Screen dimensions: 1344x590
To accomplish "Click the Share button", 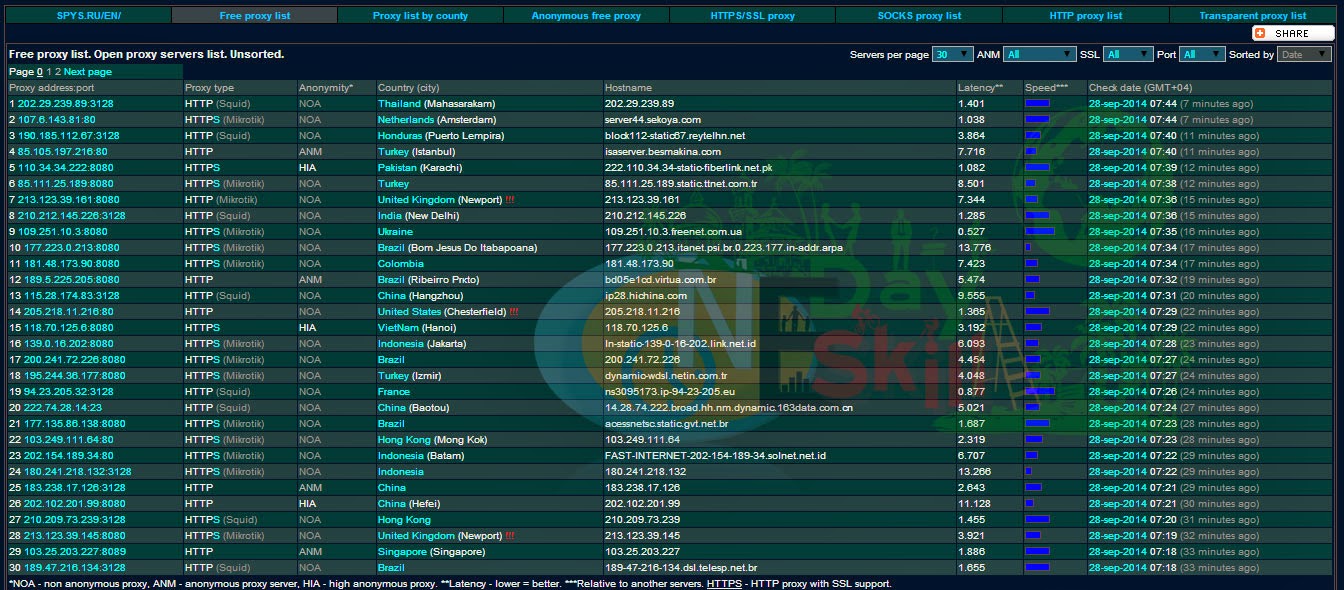I will [x=1294, y=33].
